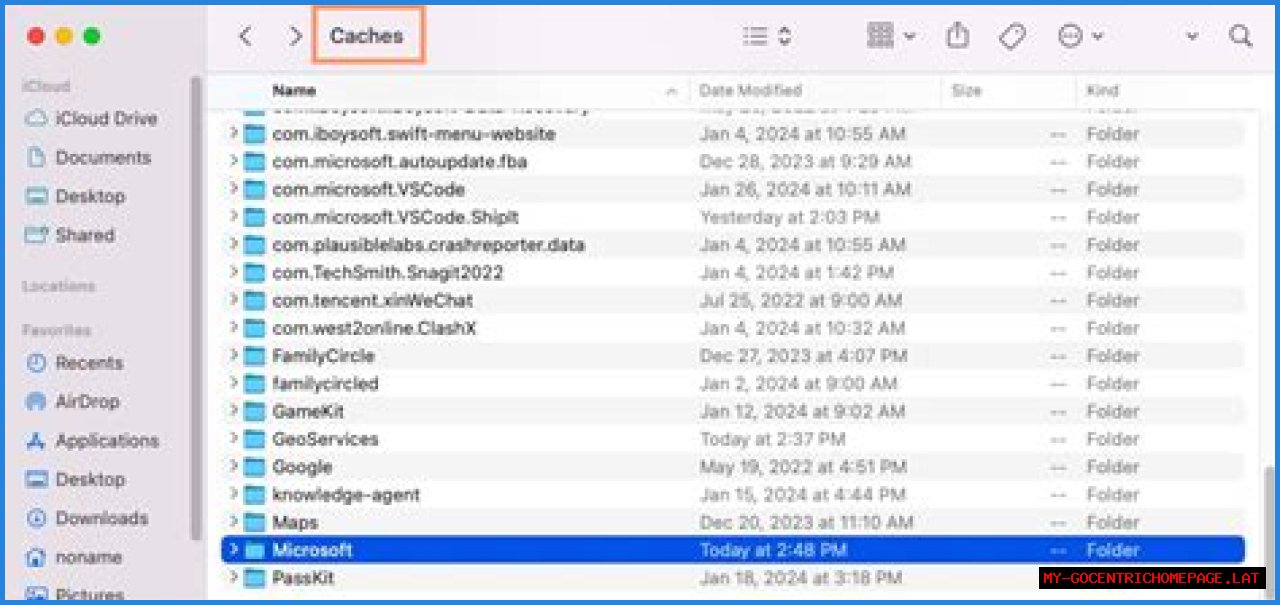Click the Finder back arrow
The image size is (1280, 605).
click(x=245, y=37)
